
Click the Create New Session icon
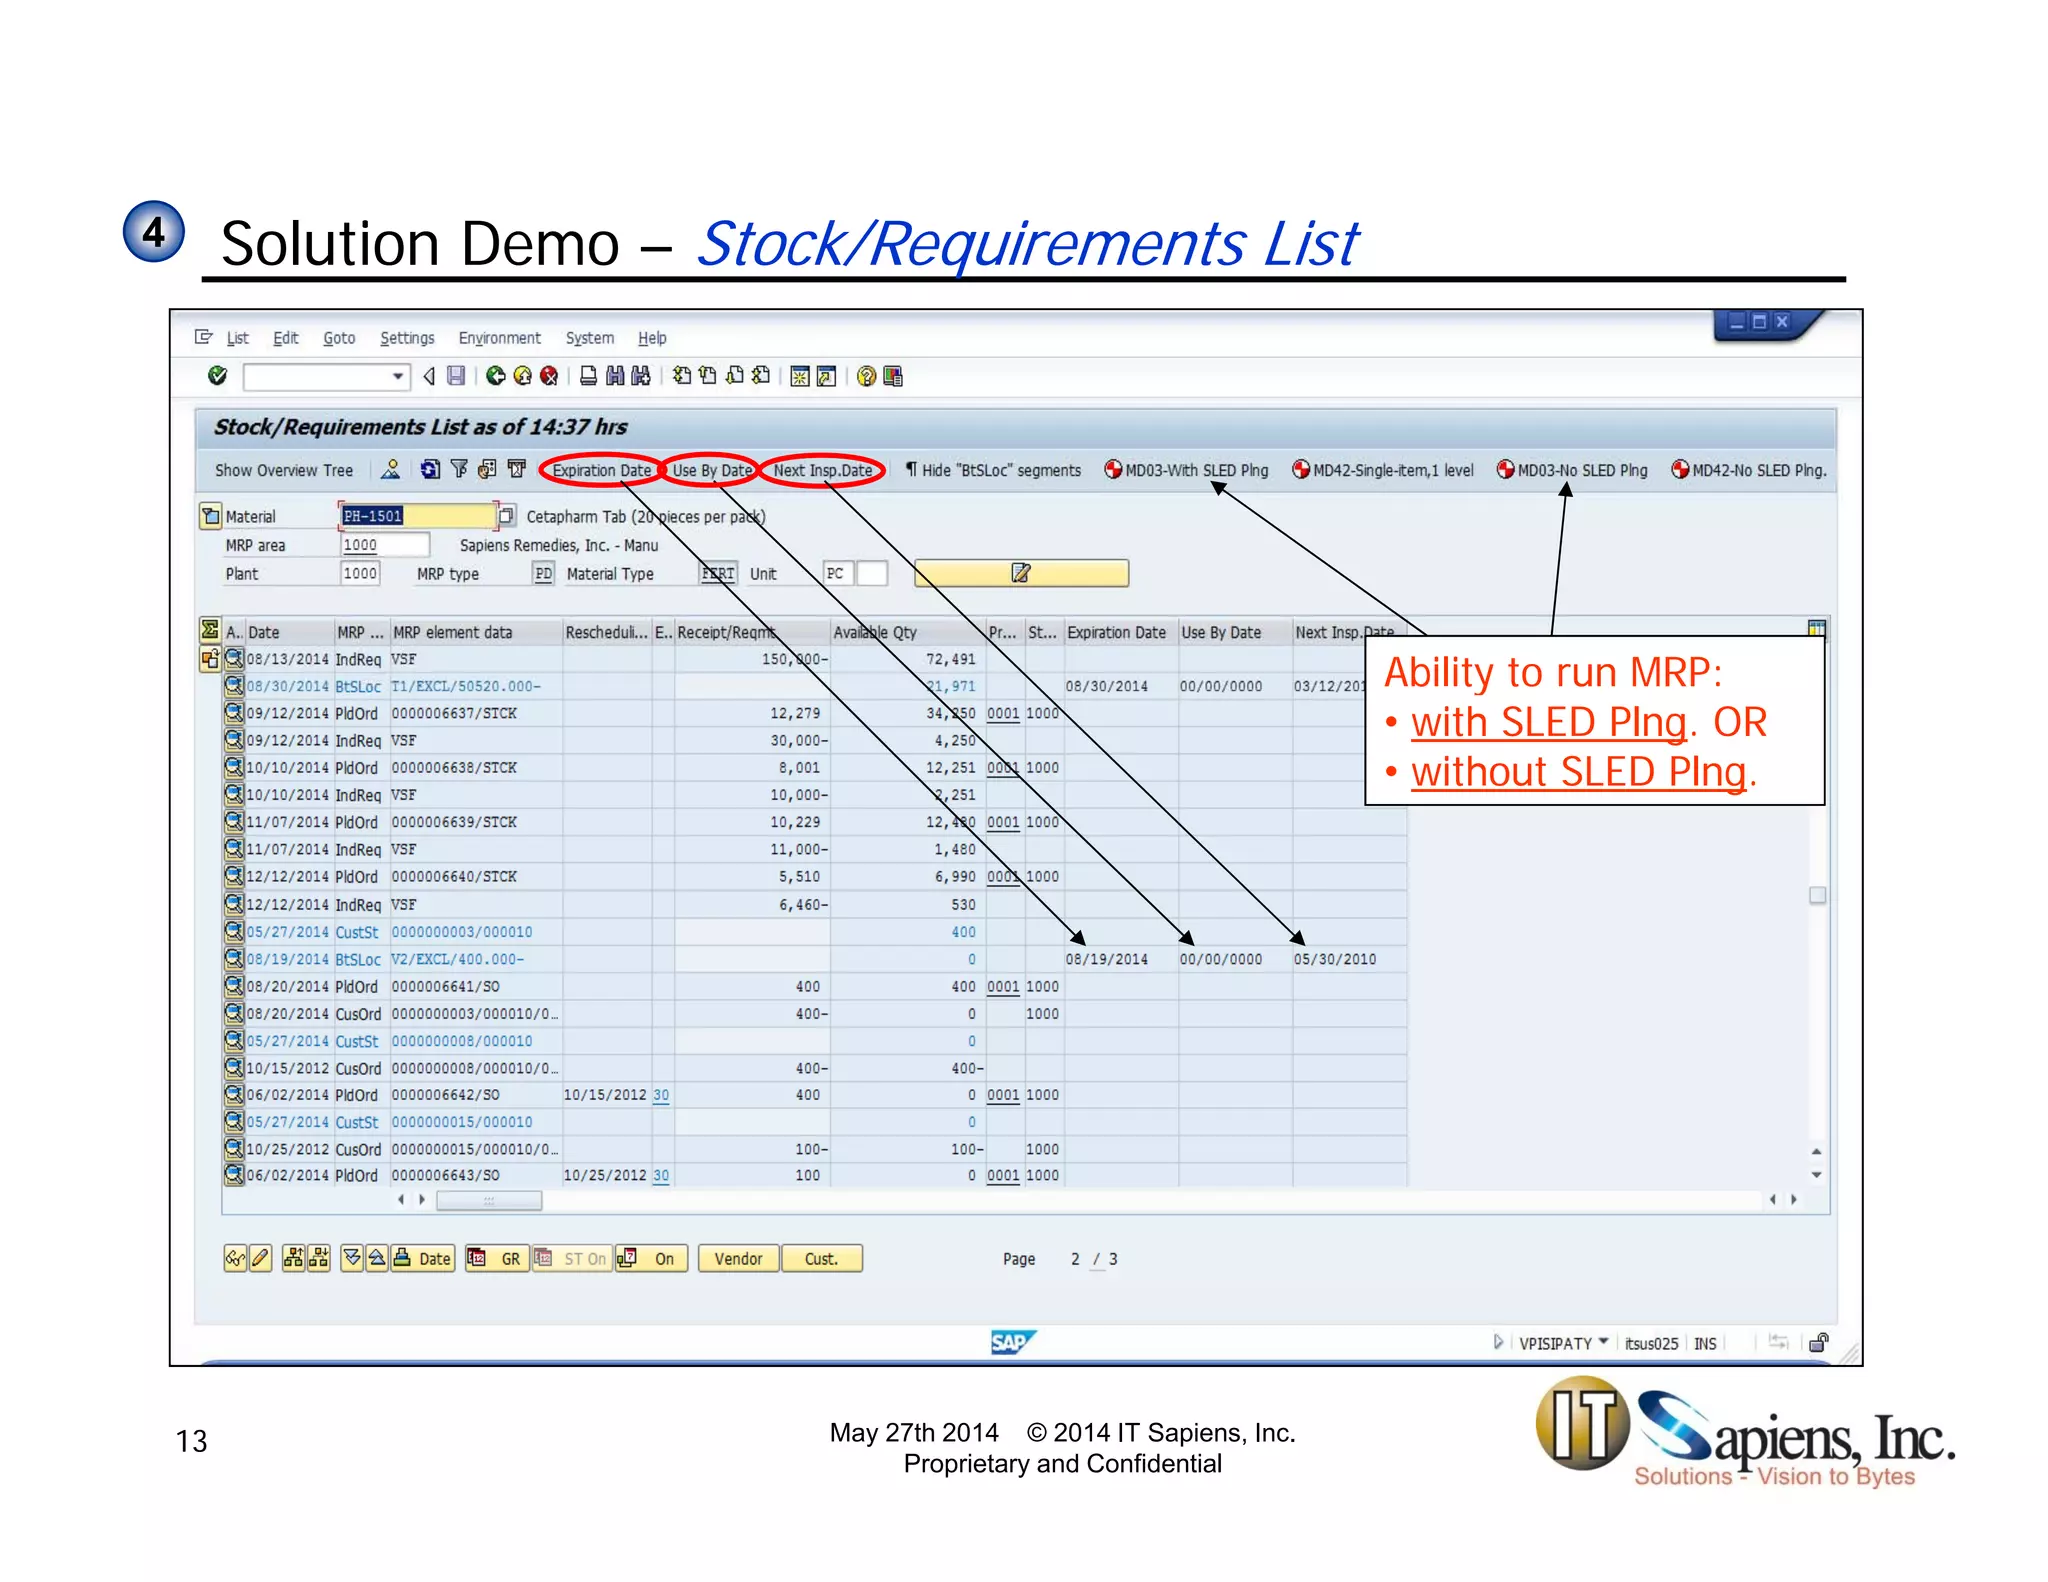[800, 376]
